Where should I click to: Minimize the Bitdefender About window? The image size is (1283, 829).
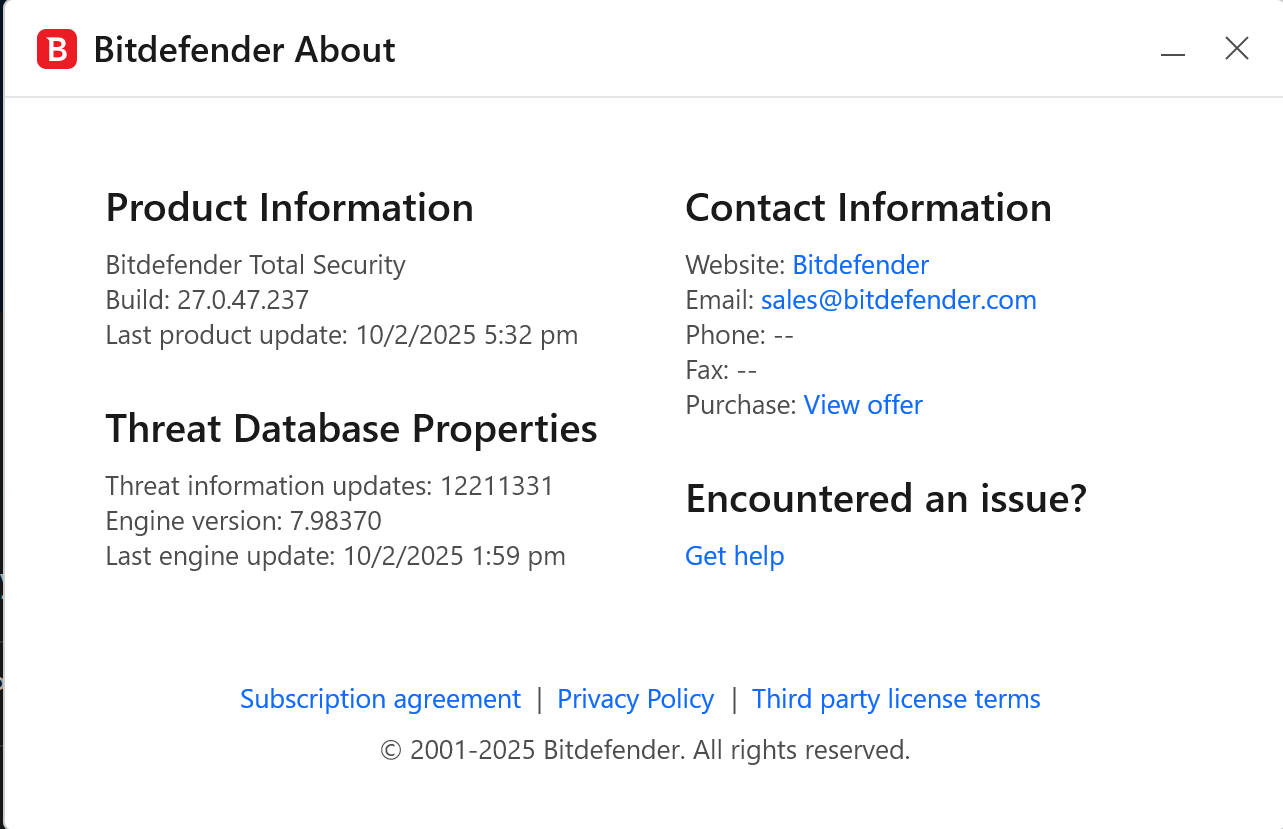(x=1173, y=52)
